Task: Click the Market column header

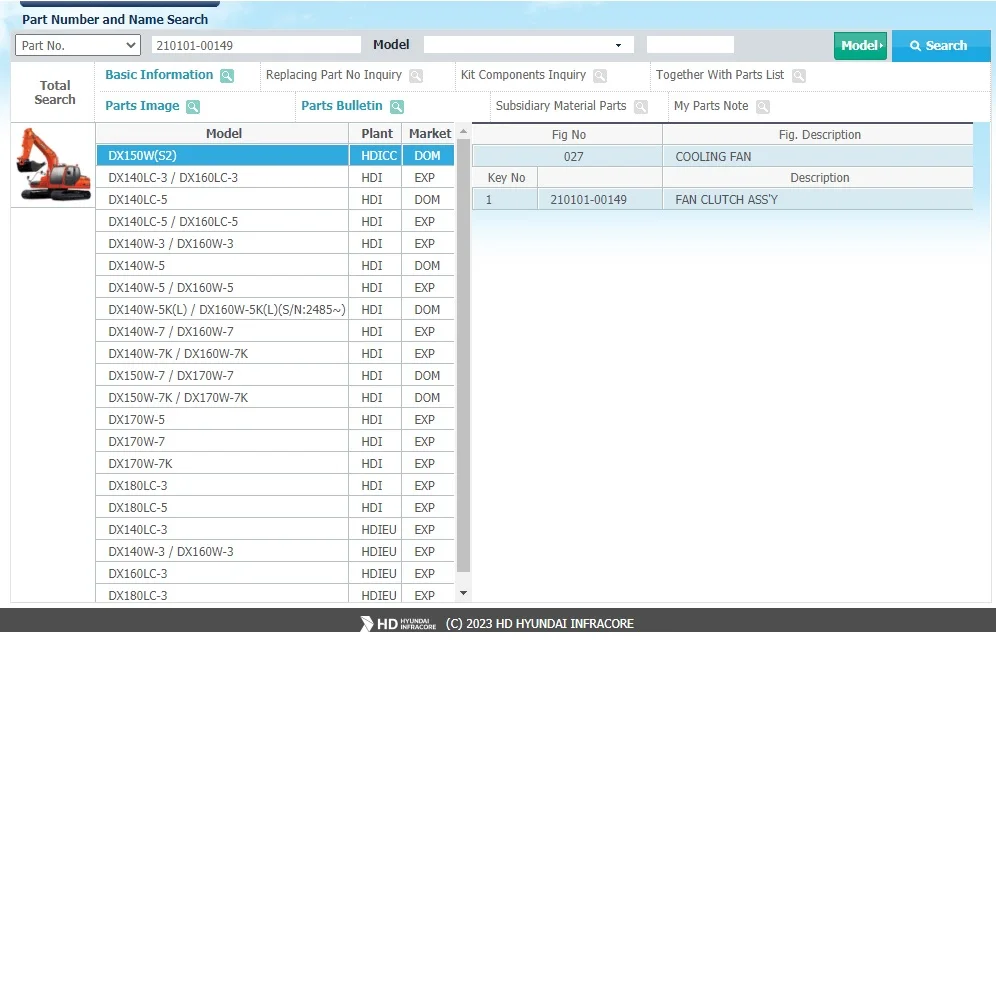Action: [x=429, y=133]
